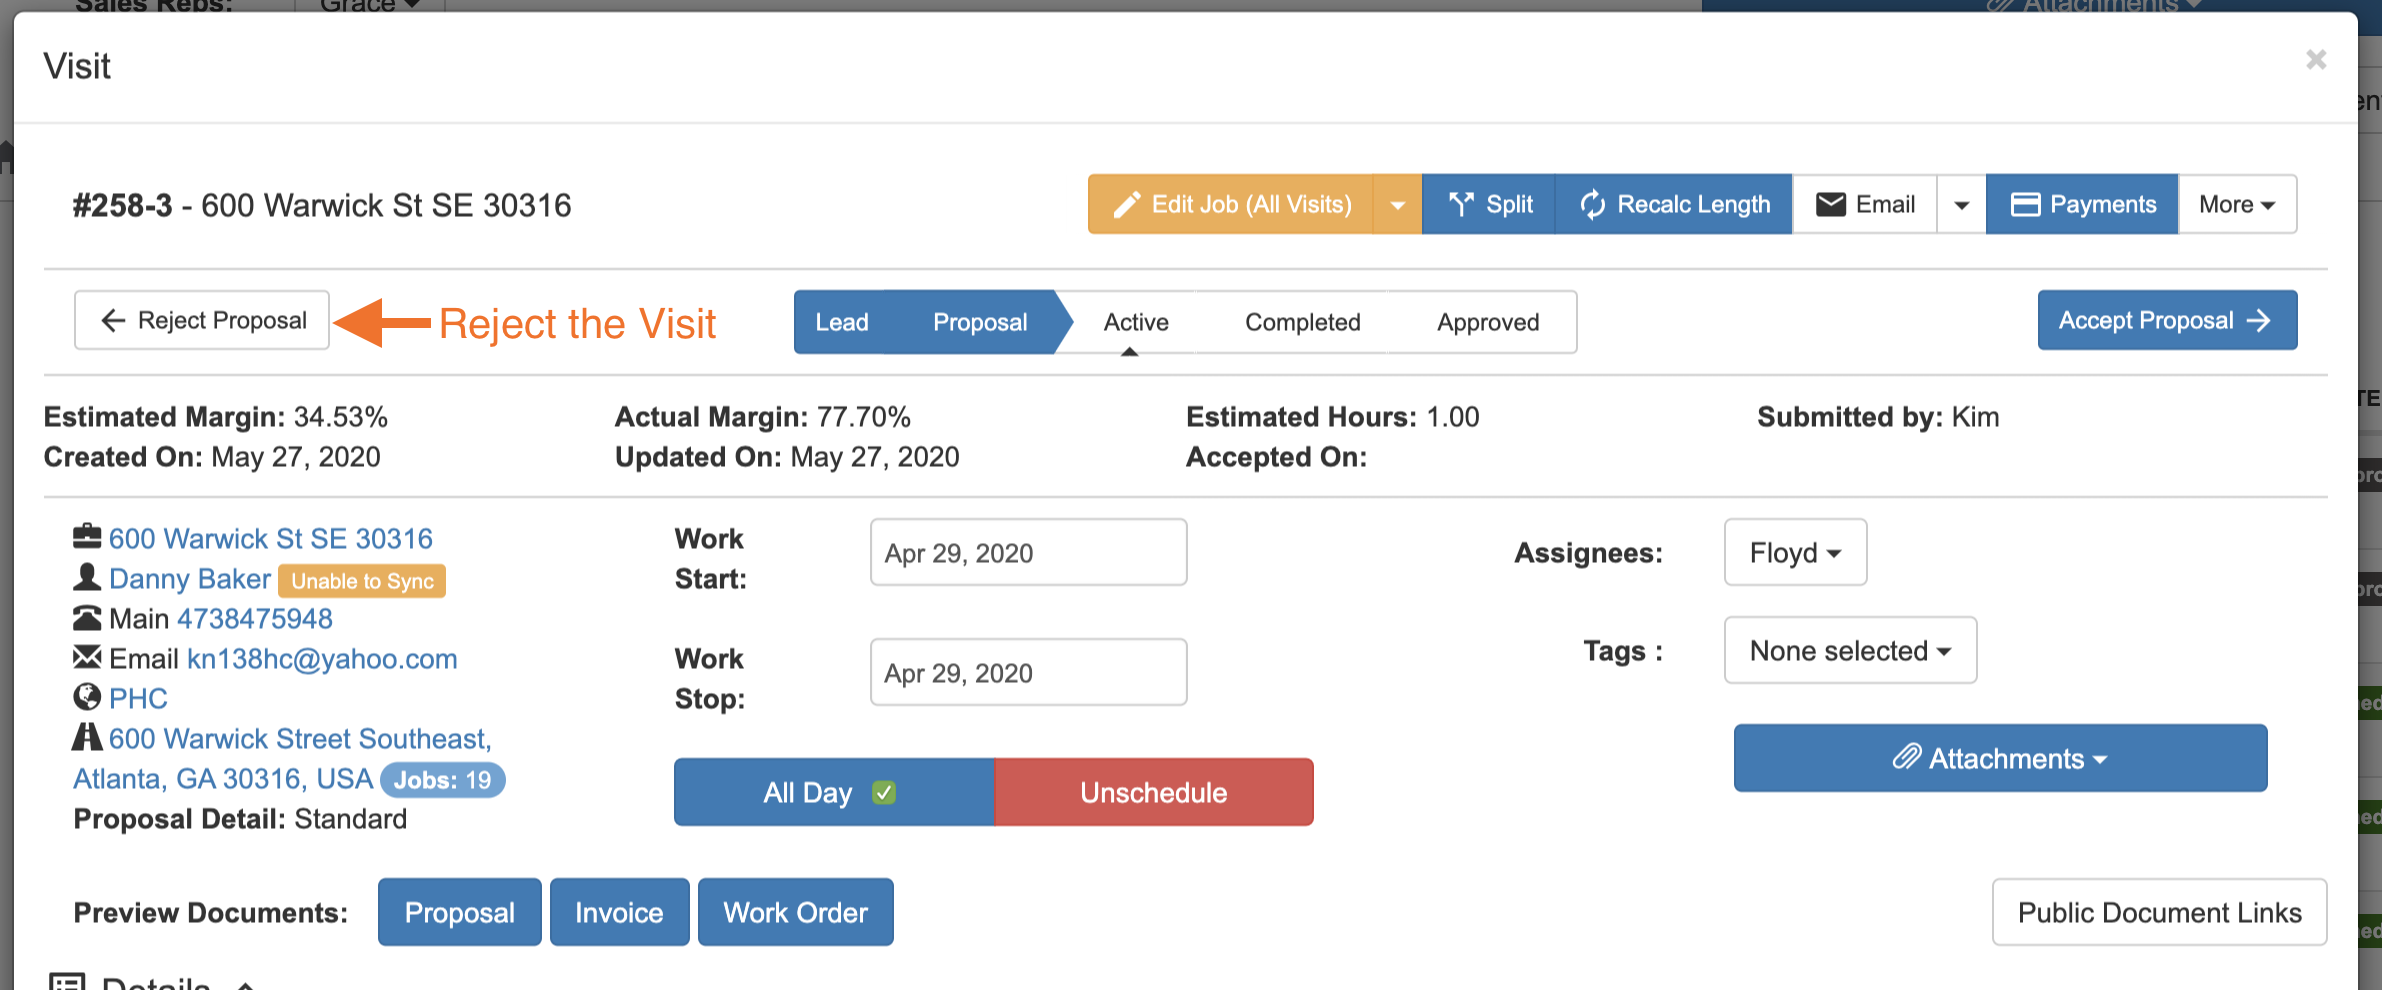Click the paperclip icon on Attachments

click(1906, 758)
